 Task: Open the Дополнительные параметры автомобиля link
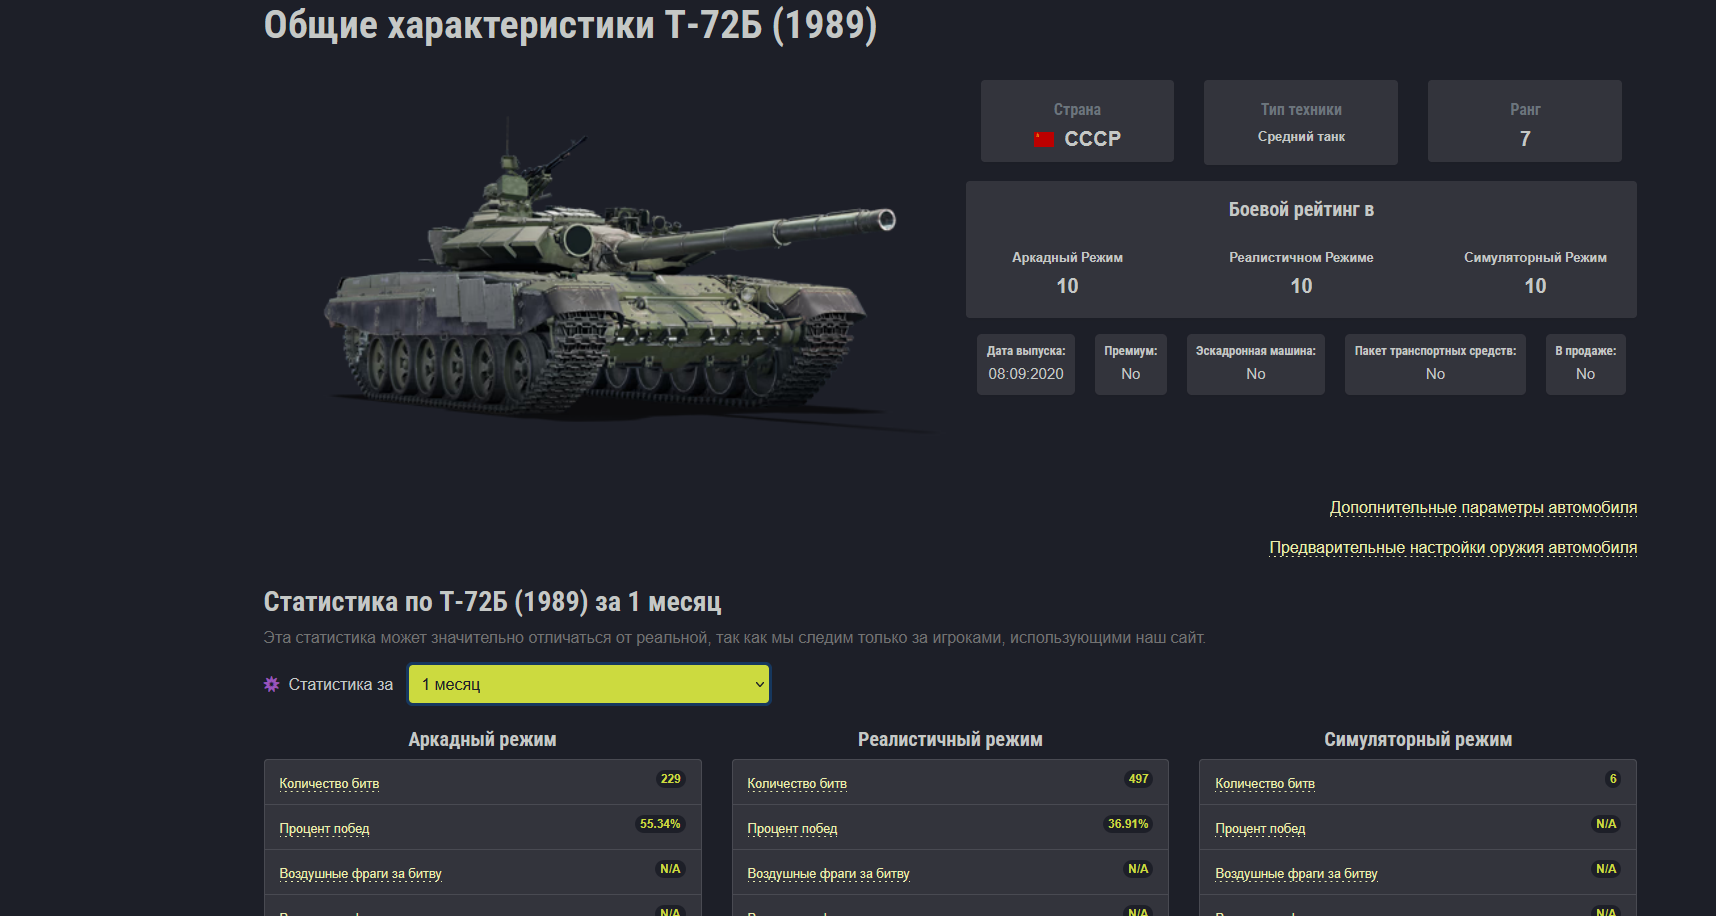1483,508
